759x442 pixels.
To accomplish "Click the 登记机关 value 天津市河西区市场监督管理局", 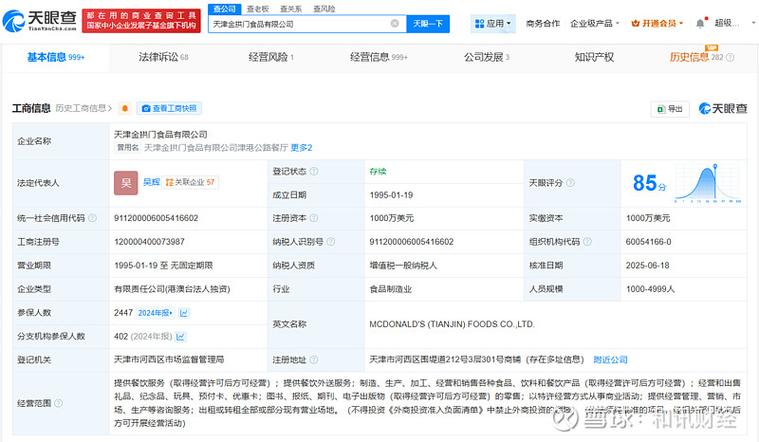I will (x=169, y=359).
